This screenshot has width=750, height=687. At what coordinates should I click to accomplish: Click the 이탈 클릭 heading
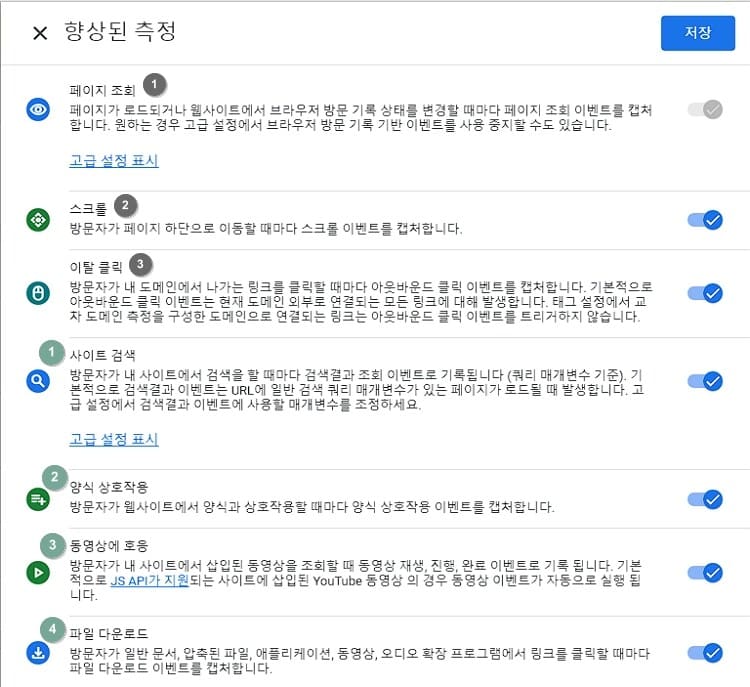point(96,267)
